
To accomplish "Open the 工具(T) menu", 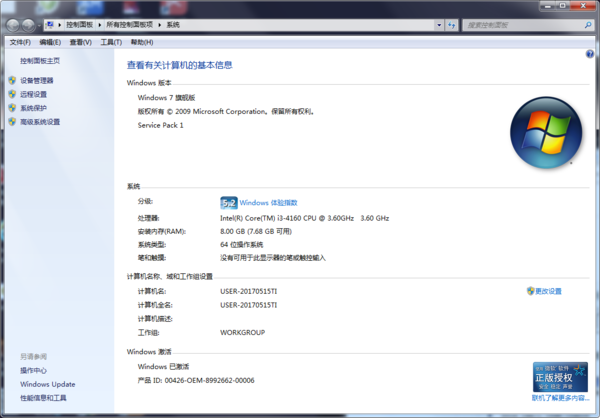I will (110, 42).
